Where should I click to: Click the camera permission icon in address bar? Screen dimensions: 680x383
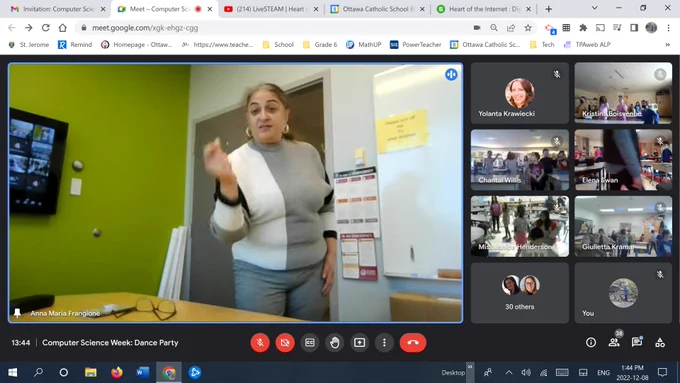(x=477, y=28)
